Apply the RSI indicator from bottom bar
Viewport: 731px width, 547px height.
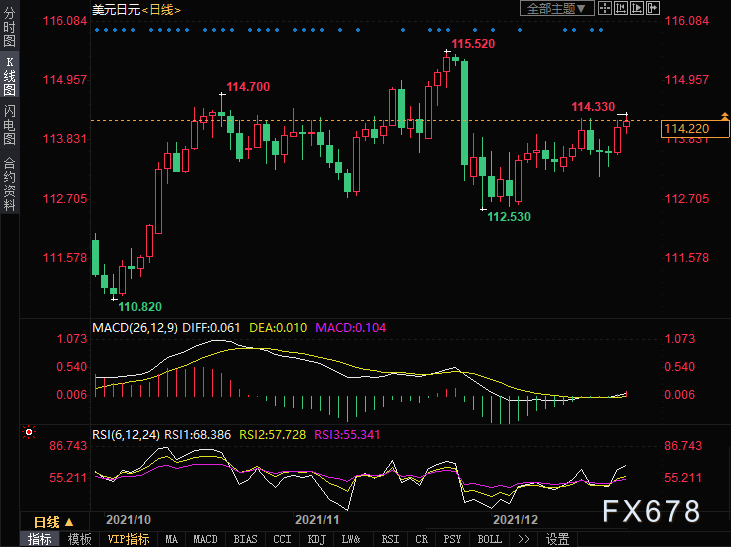(x=390, y=539)
